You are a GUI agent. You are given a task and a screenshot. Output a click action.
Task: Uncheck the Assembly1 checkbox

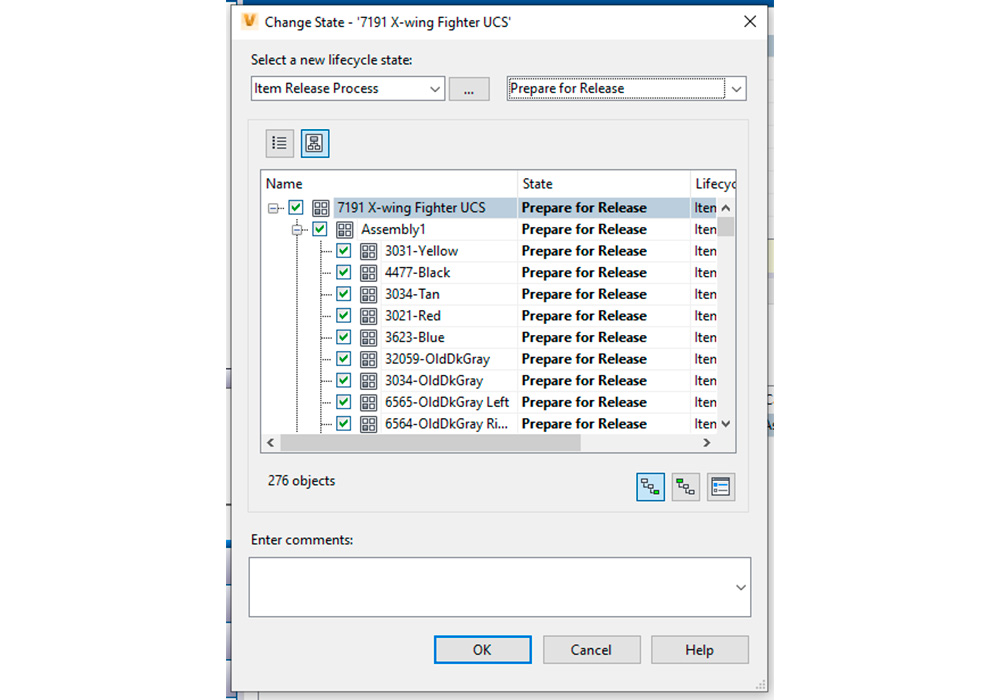(320, 229)
